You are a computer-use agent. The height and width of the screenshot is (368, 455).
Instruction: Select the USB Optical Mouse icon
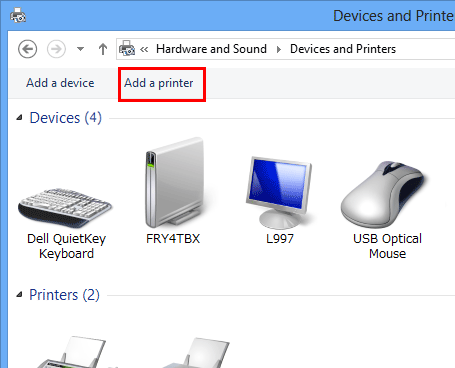tap(383, 195)
